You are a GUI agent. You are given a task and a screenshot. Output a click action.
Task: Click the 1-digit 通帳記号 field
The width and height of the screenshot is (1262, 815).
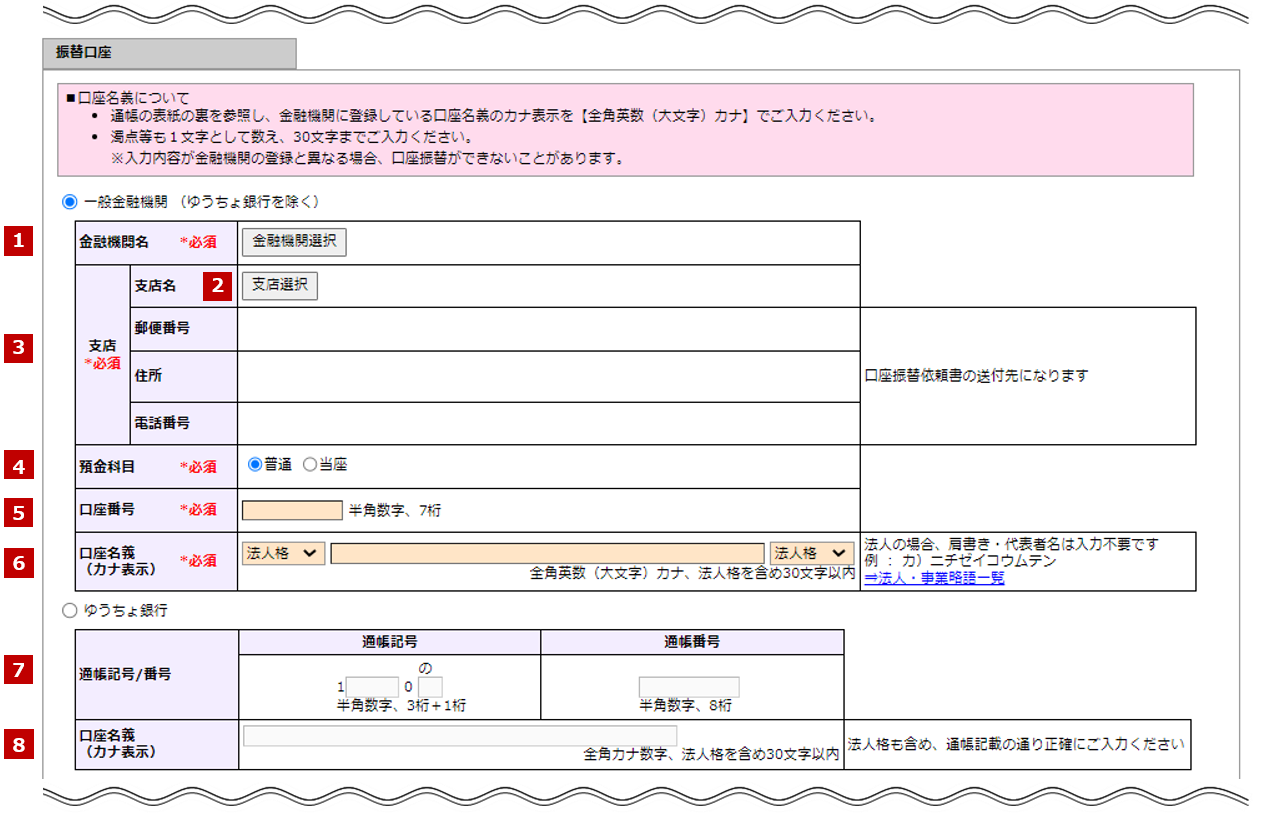(428, 686)
